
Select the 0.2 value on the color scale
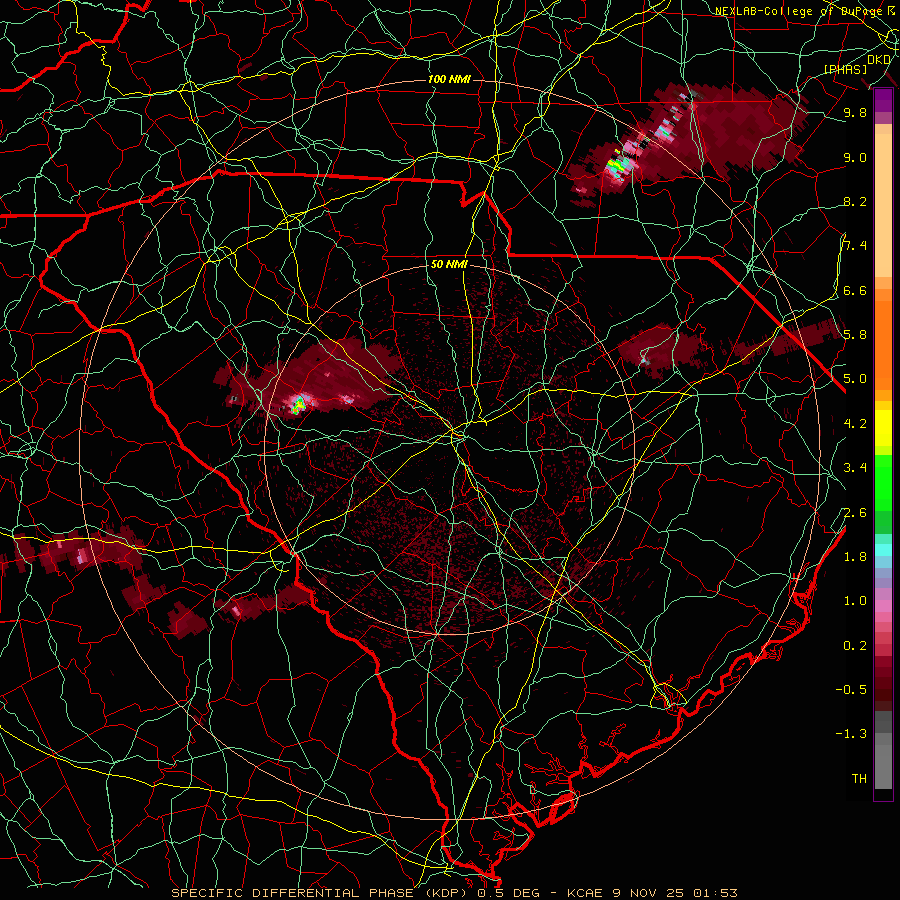pyautogui.click(x=855, y=646)
